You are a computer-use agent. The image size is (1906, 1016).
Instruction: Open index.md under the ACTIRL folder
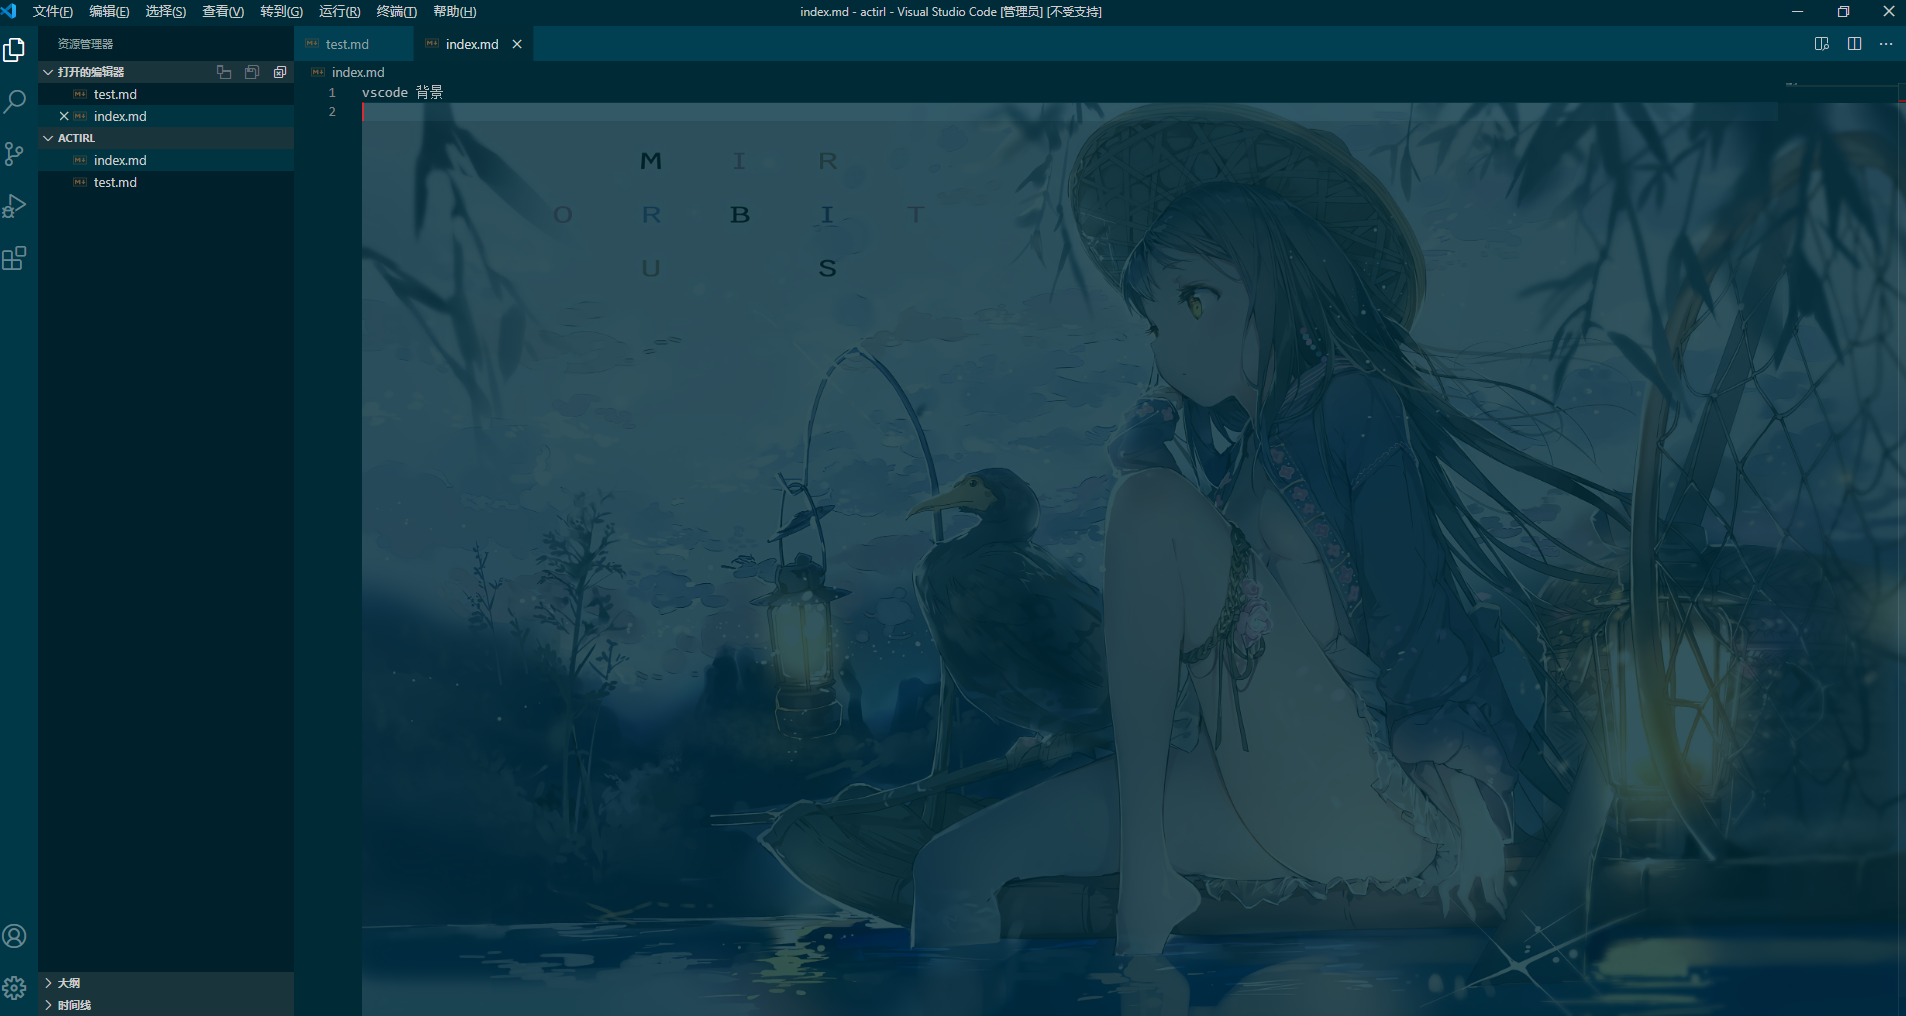166,160
